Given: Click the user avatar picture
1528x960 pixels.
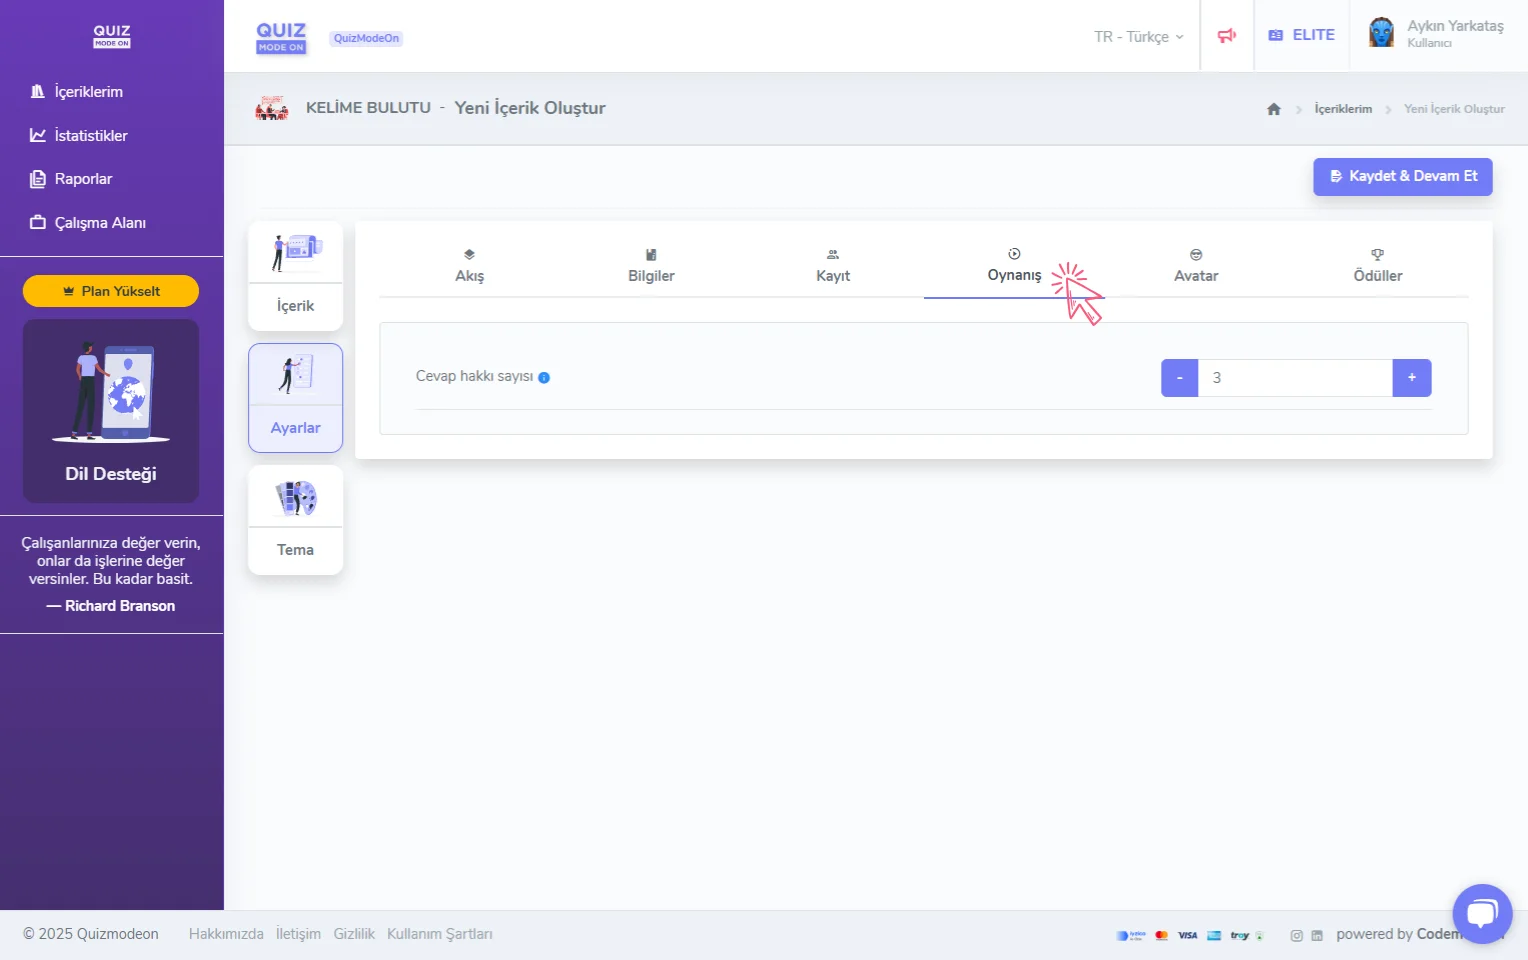Looking at the screenshot, I should coord(1381,33).
